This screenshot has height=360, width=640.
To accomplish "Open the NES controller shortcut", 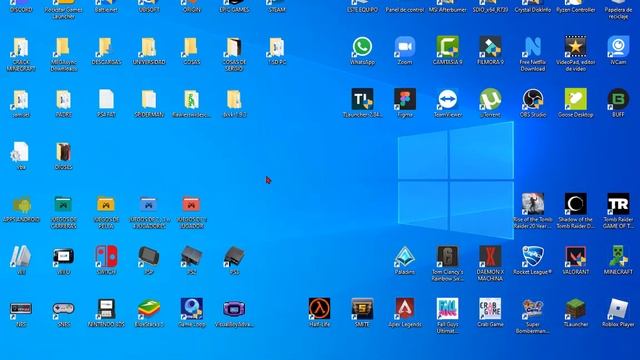I will [21, 309].
